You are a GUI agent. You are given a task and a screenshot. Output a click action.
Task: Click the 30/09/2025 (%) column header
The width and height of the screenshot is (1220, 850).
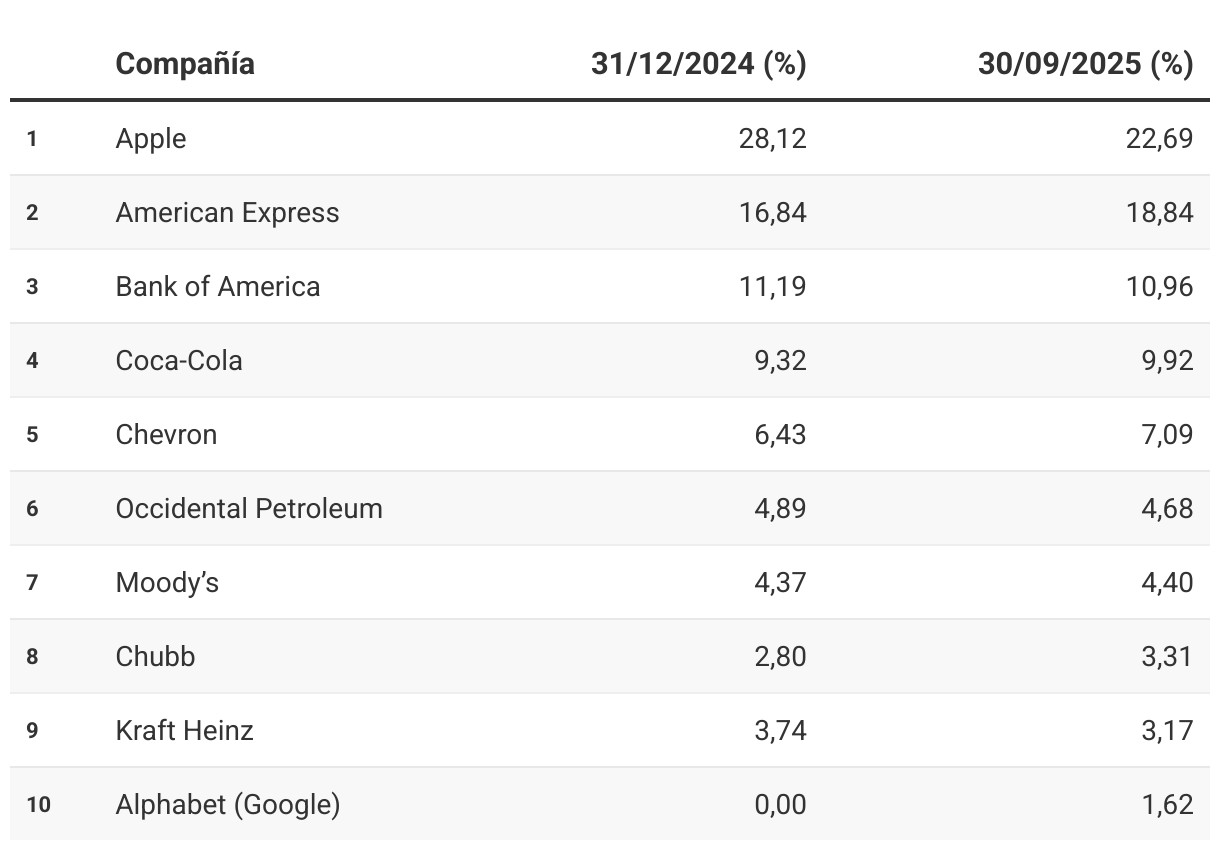click(1085, 64)
